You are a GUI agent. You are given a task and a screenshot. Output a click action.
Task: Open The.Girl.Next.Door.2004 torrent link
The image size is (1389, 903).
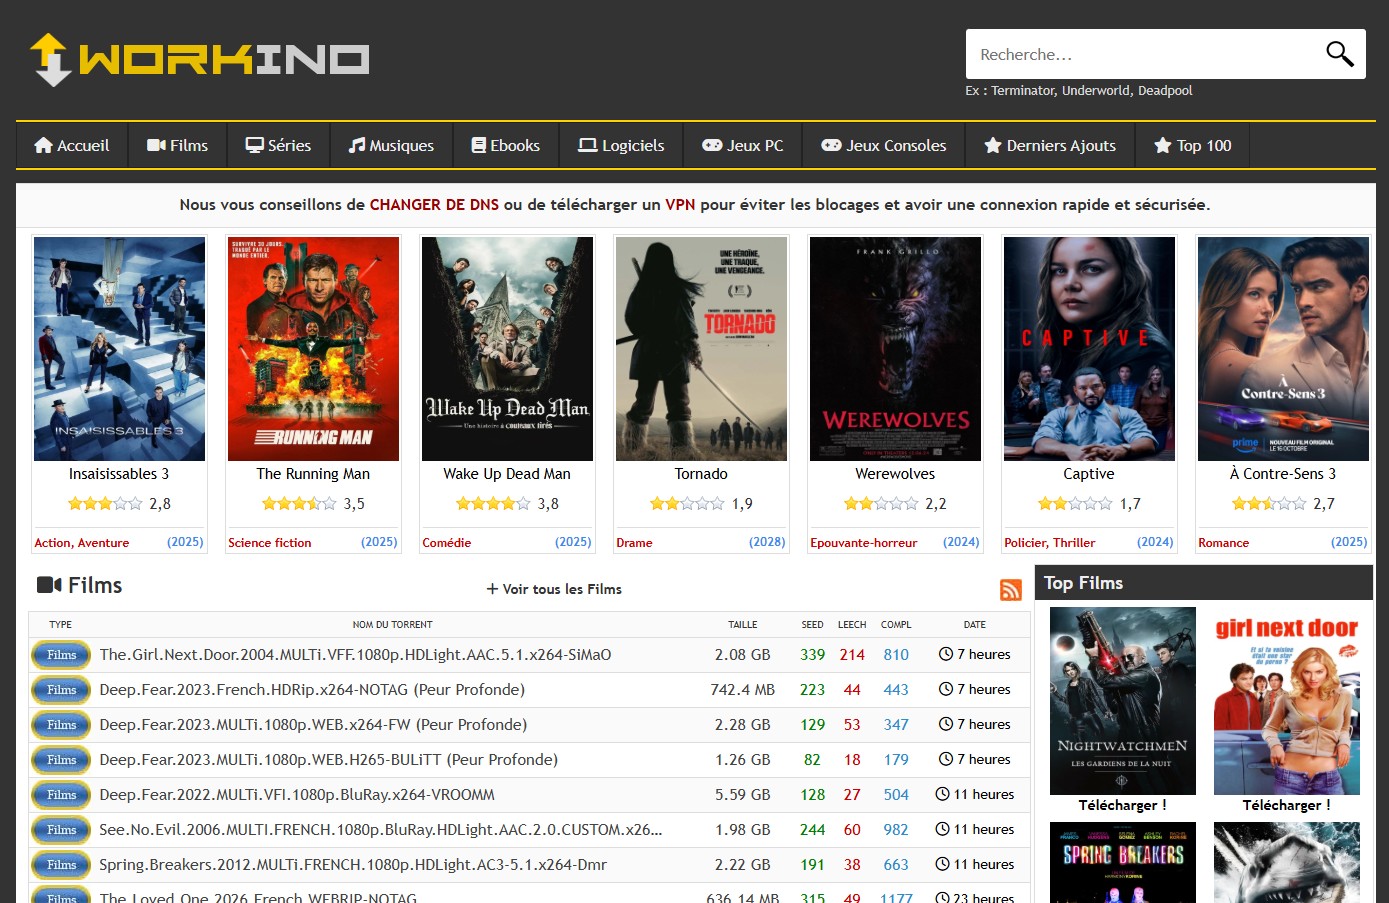point(355,655)
